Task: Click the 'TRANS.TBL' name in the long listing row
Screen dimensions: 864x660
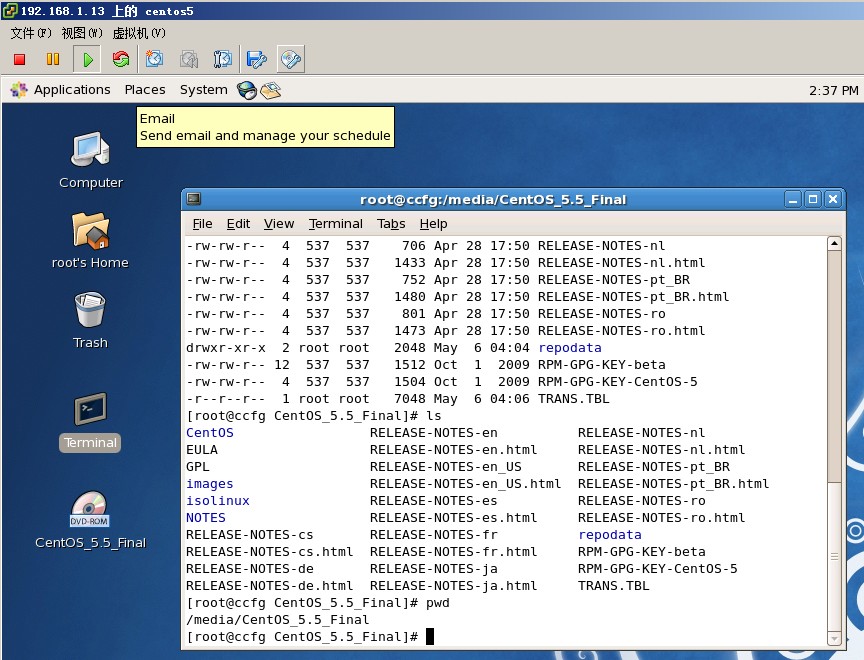Action: [574, 399]
